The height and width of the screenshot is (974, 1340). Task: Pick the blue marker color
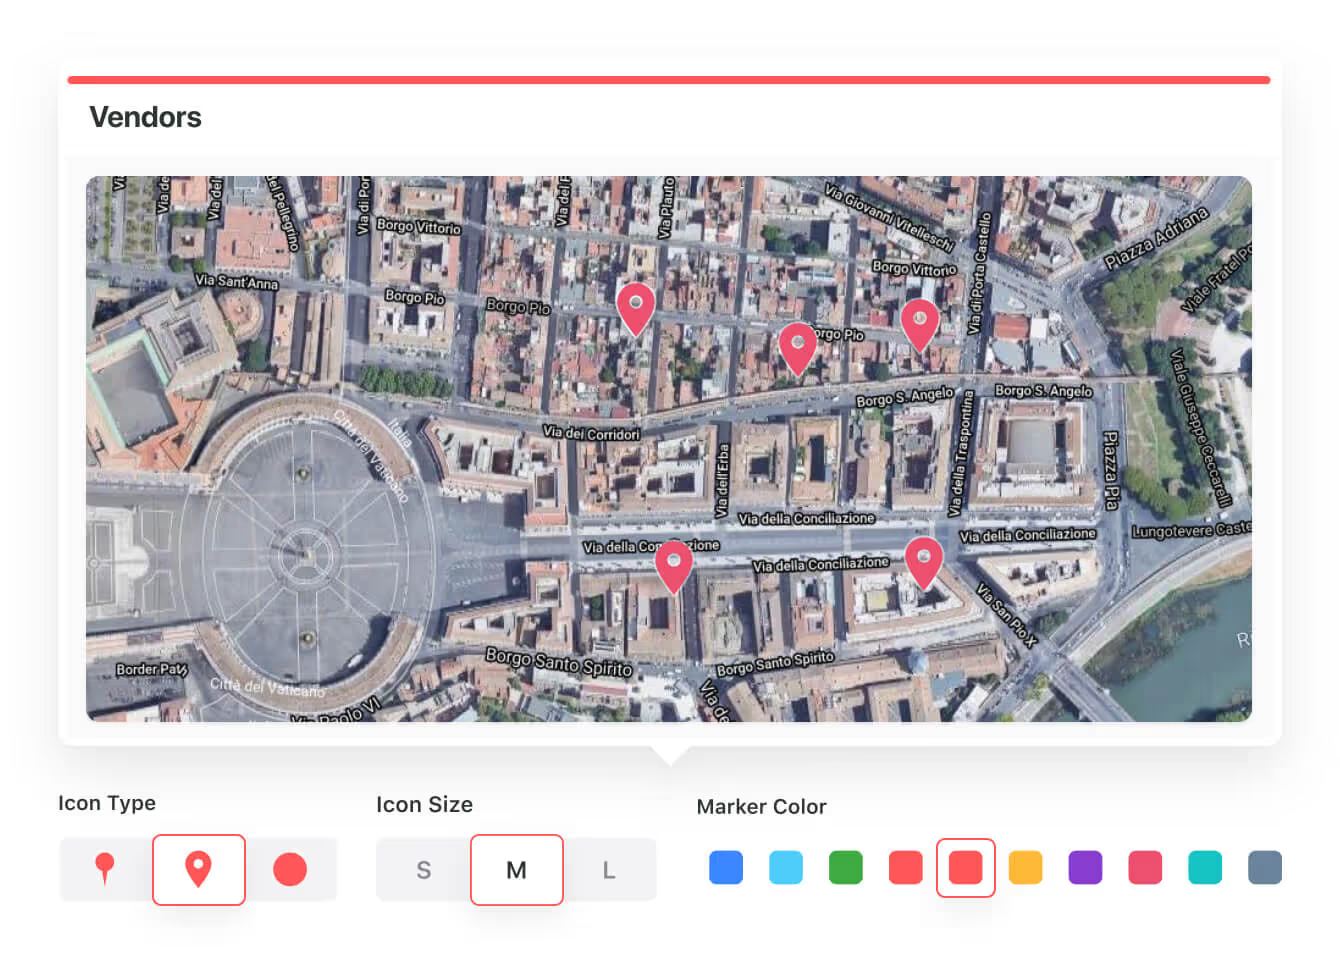(x=726, y=867)
